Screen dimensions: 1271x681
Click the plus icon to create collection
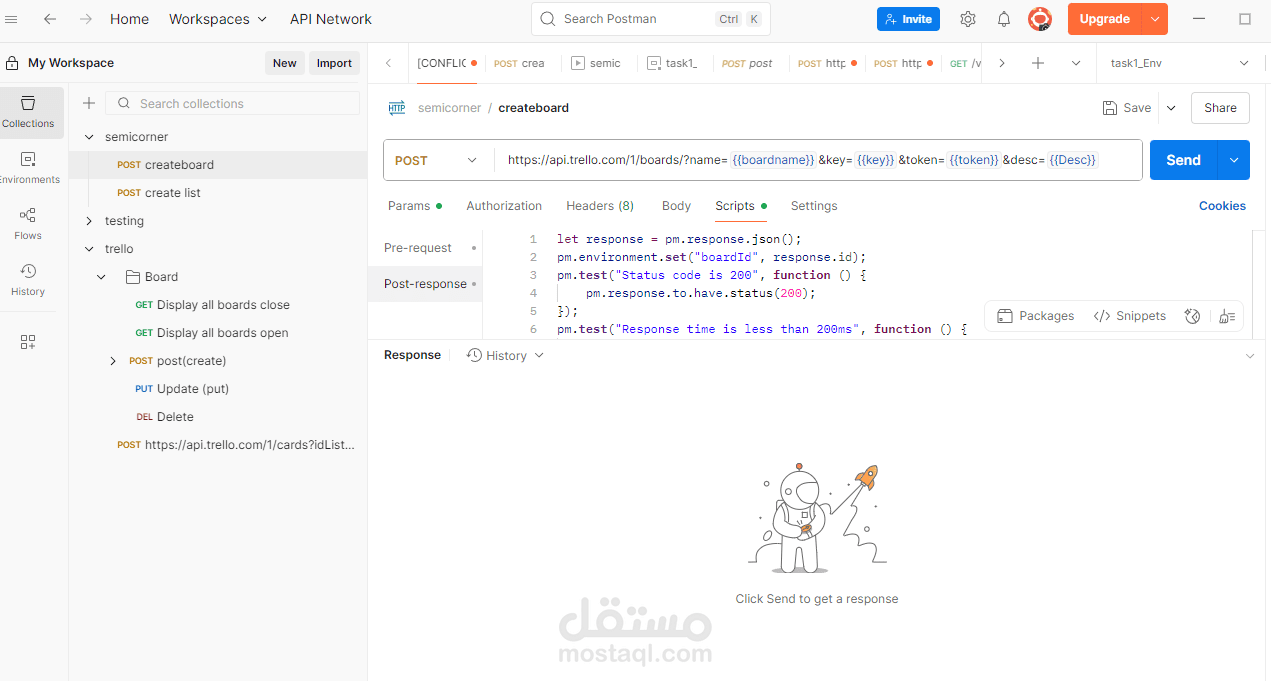point(89,103)
